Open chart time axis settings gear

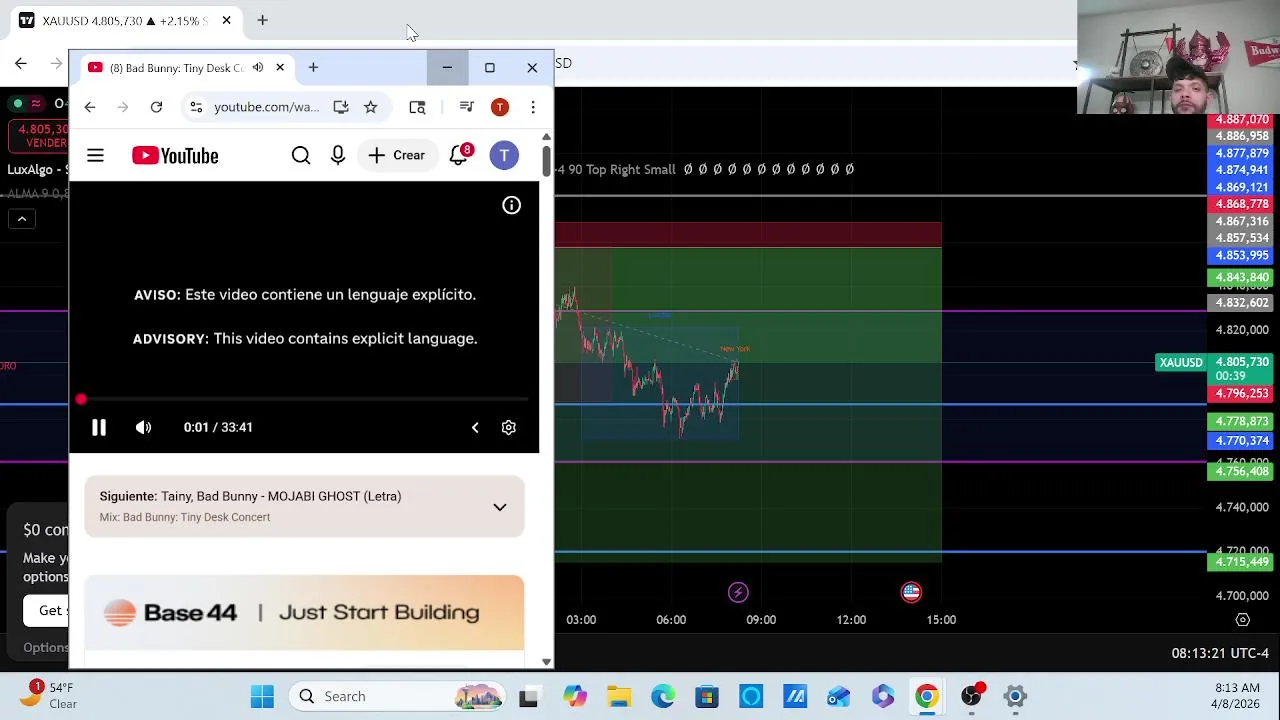[x=1243, y=620]
